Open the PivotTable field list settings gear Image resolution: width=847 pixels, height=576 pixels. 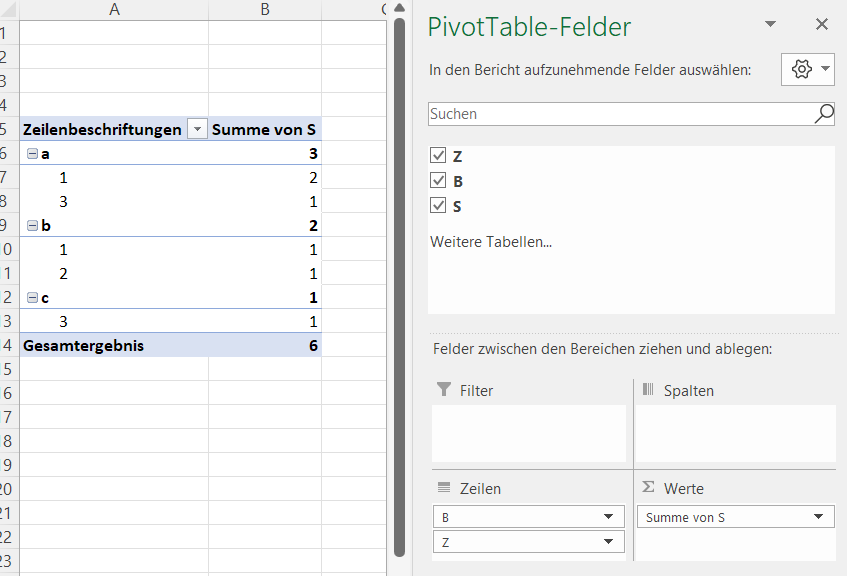(x=801, y=70)
